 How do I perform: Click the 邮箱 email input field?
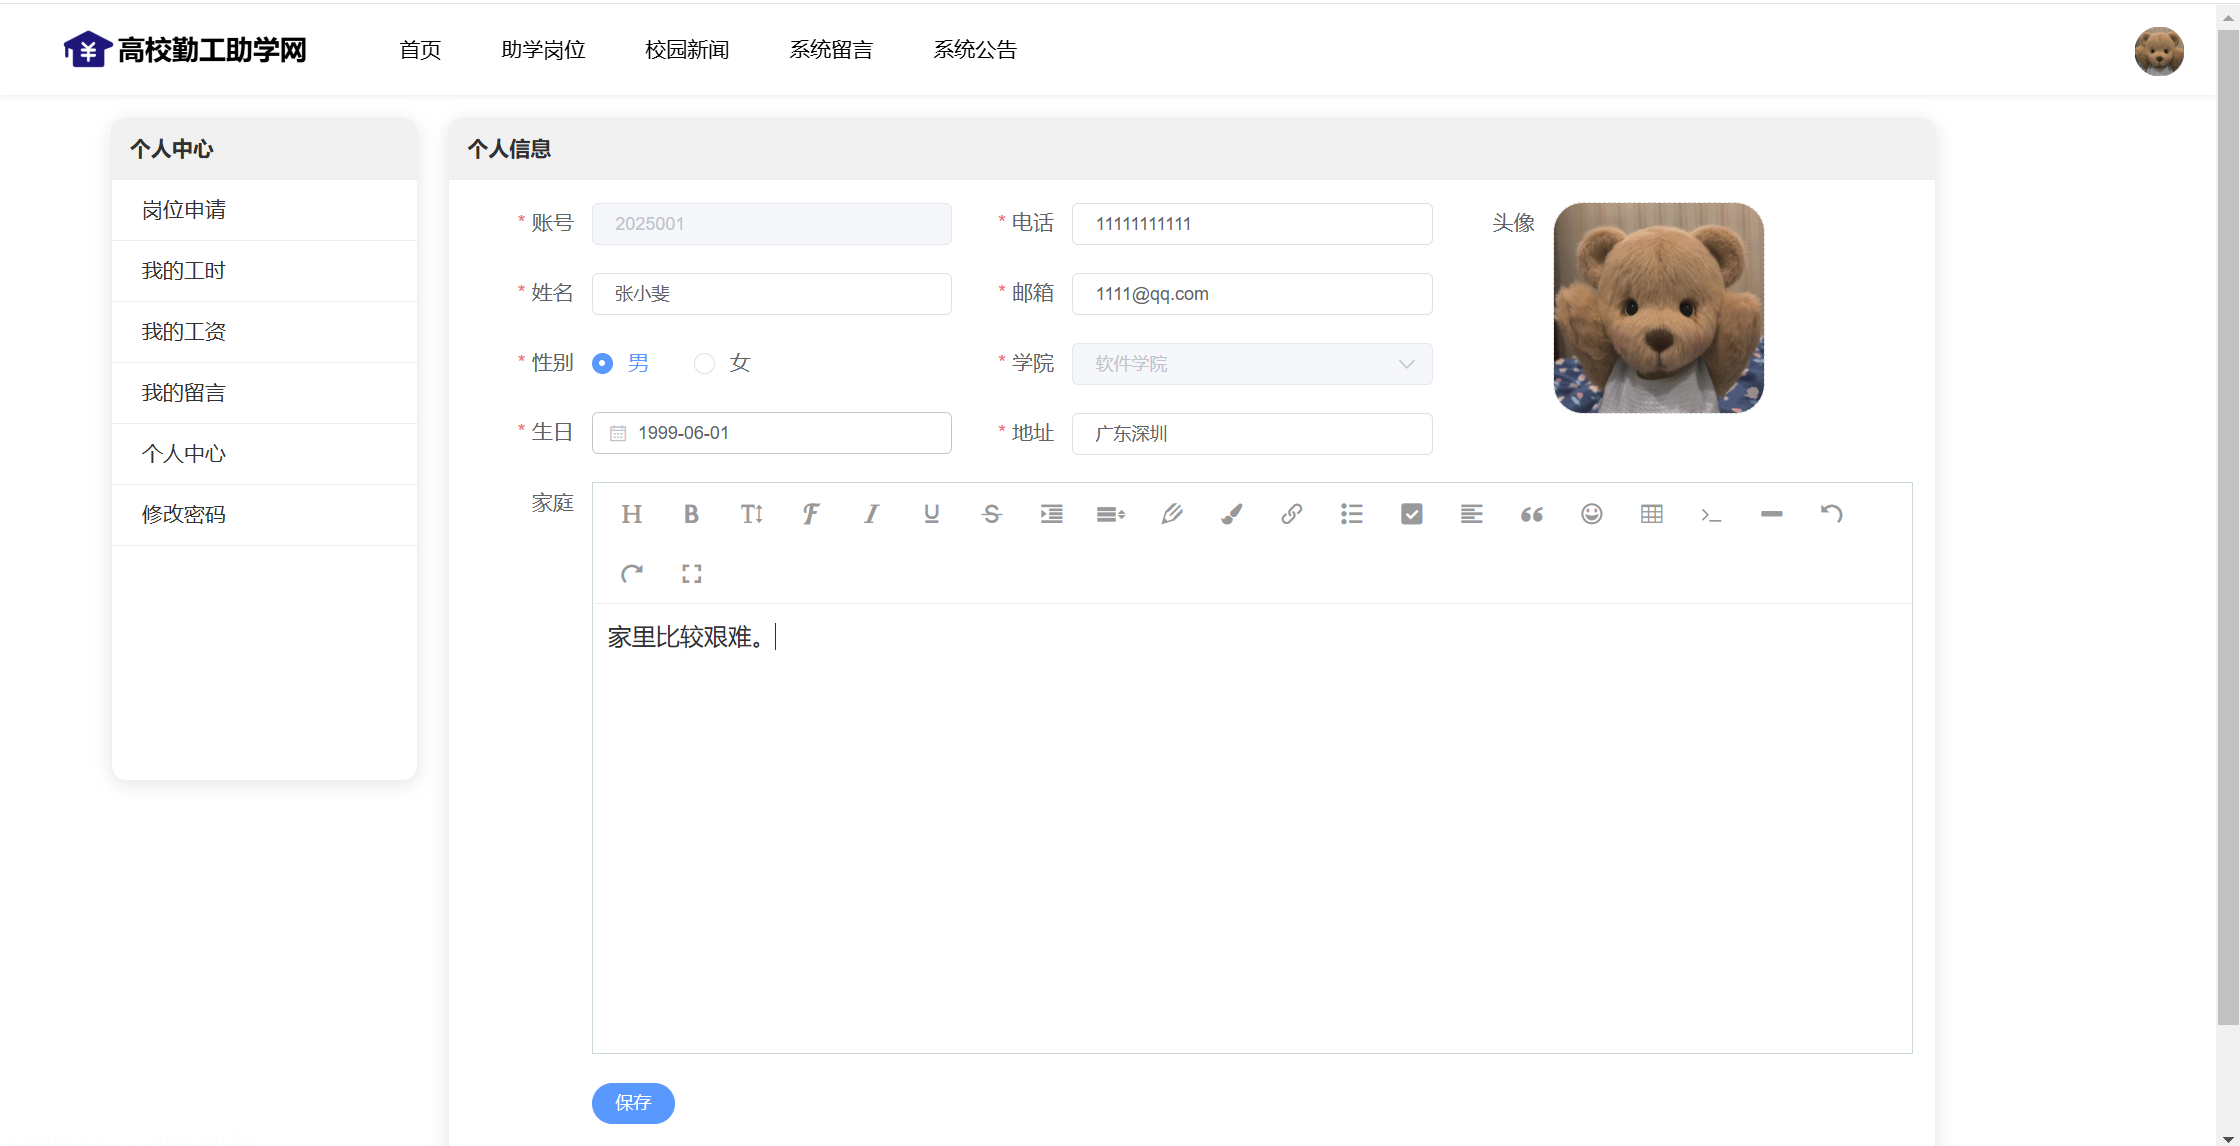(1251, 294)
